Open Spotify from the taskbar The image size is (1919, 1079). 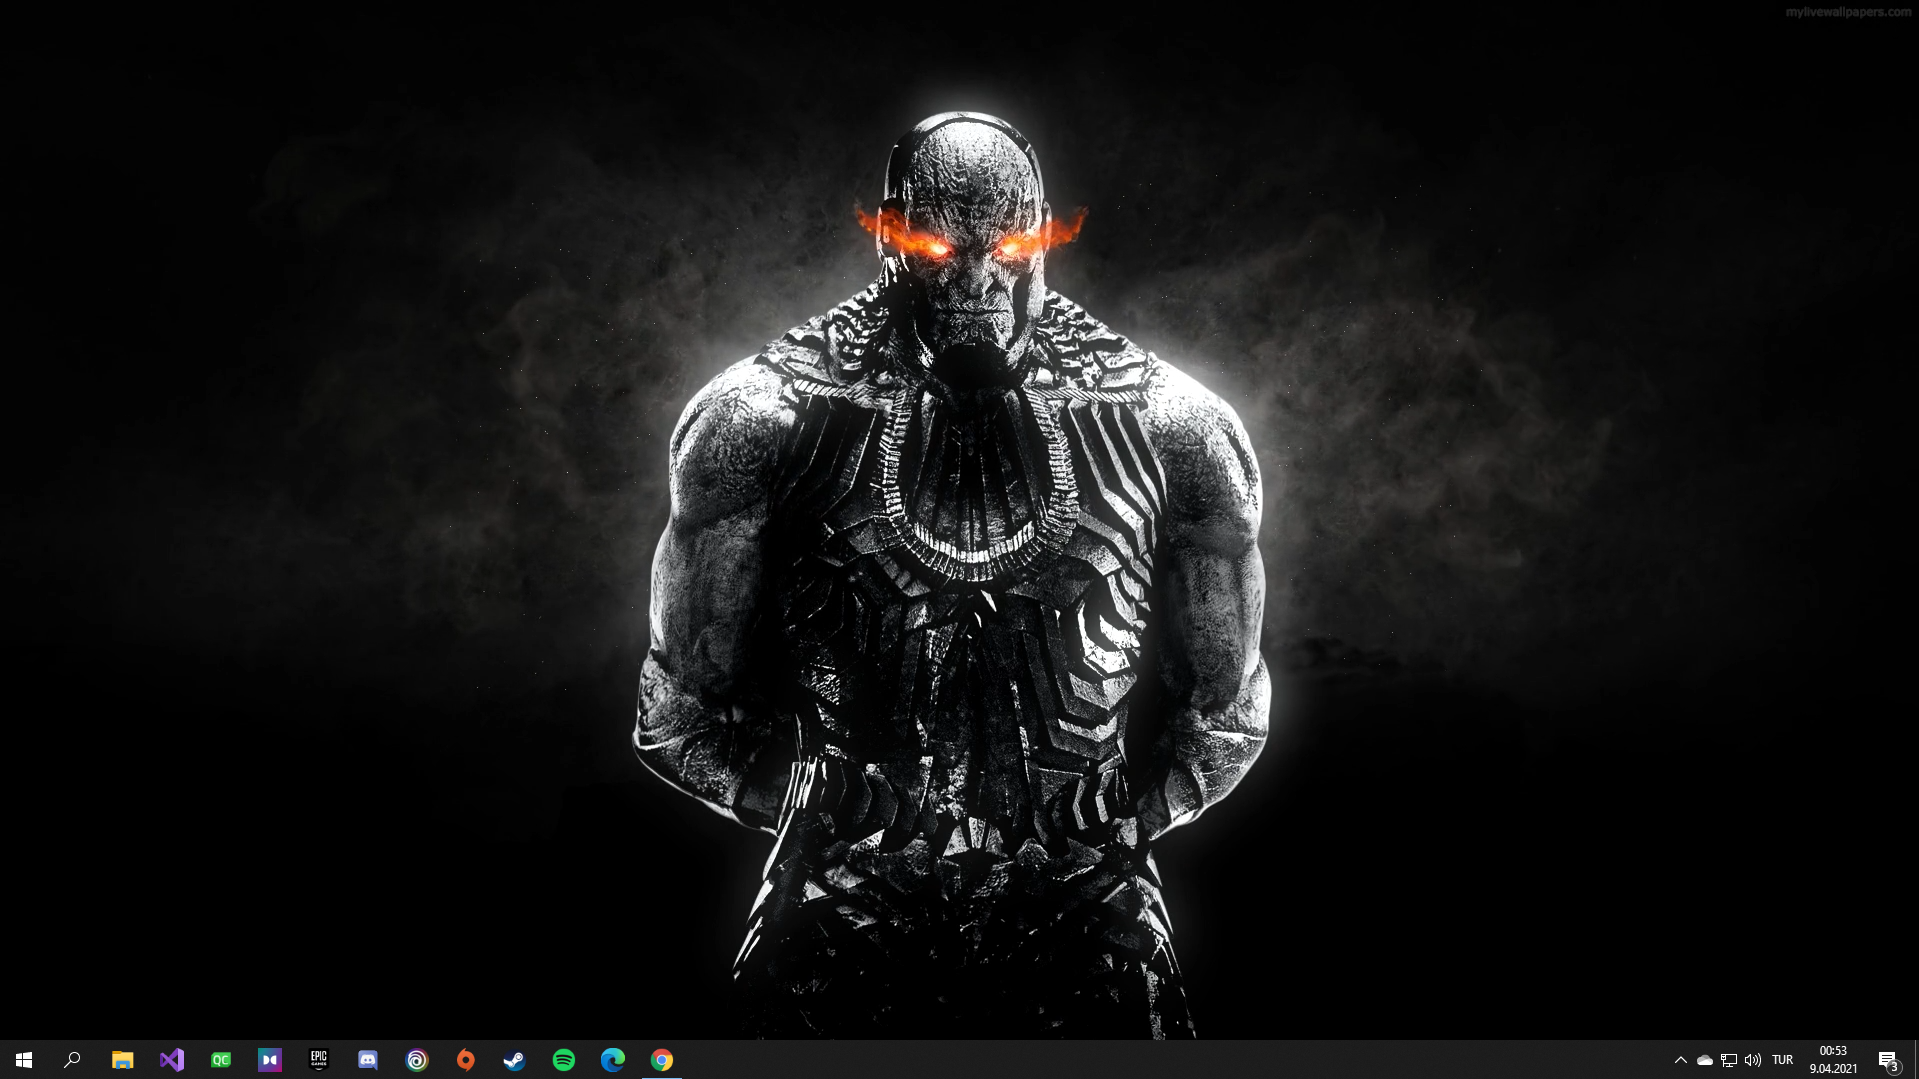pos(563,1059)
